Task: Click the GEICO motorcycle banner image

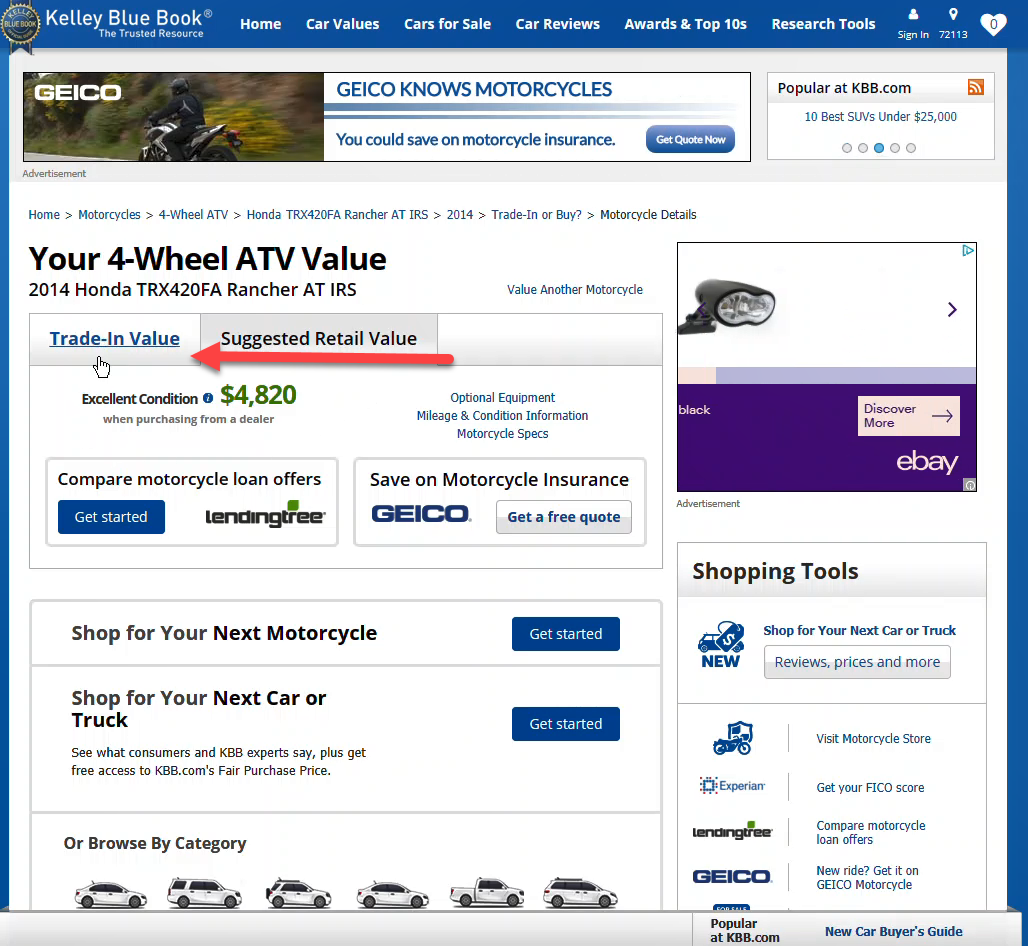Action: coord(174,117)
